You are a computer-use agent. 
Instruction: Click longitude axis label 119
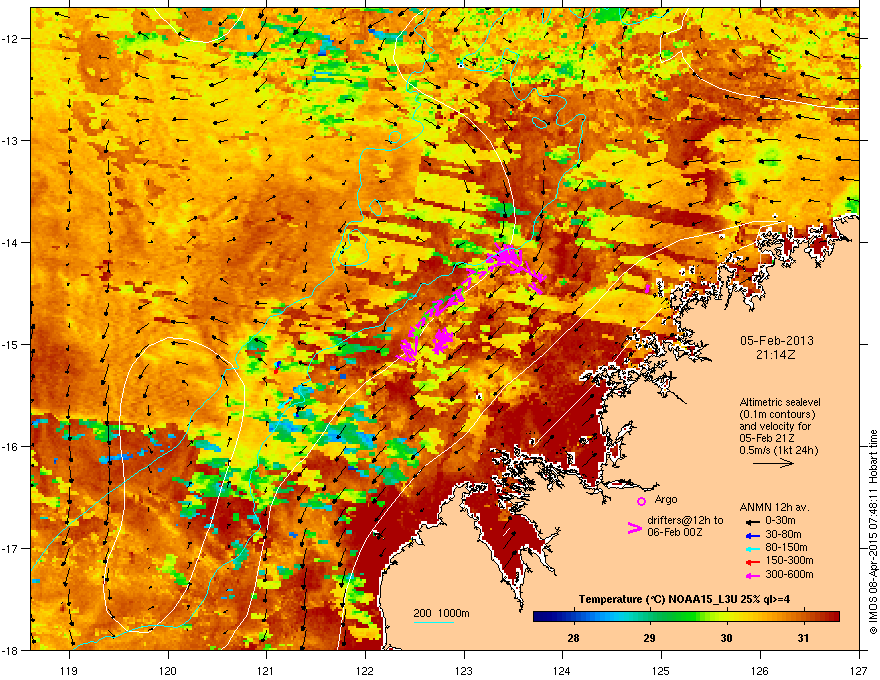click(x=69, y=670)
